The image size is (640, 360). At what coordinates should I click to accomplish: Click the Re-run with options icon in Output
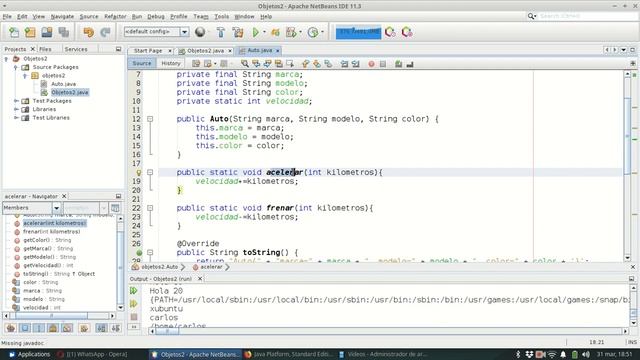(x=133, y=304)
